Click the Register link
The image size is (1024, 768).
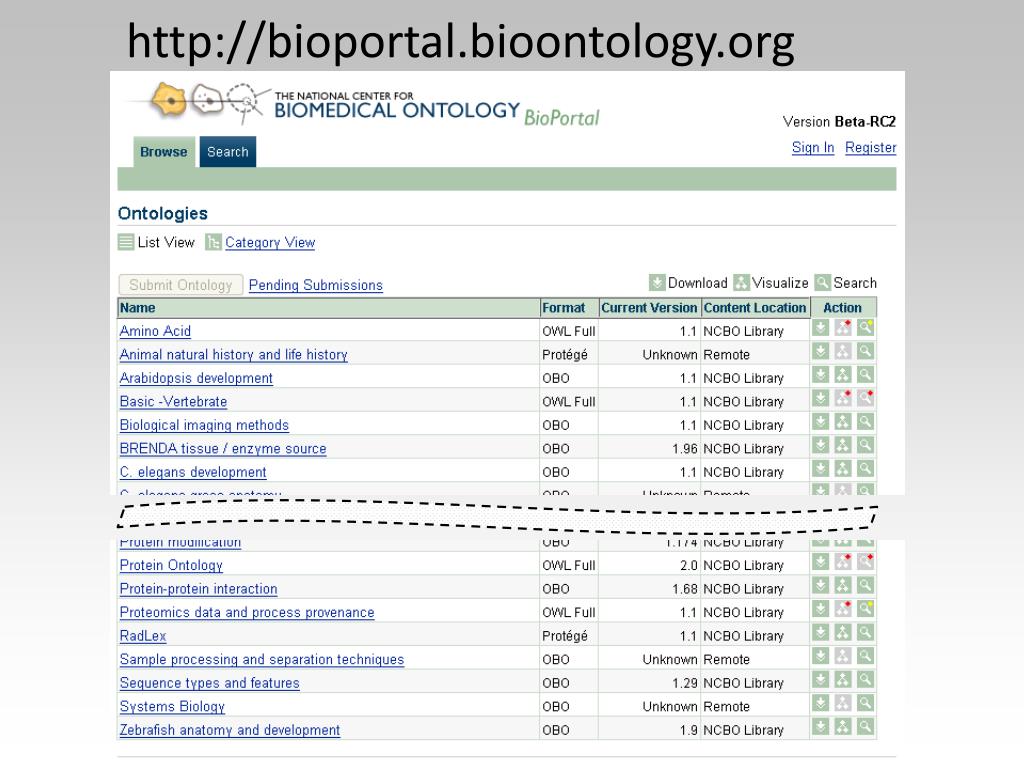coord(871,148)
